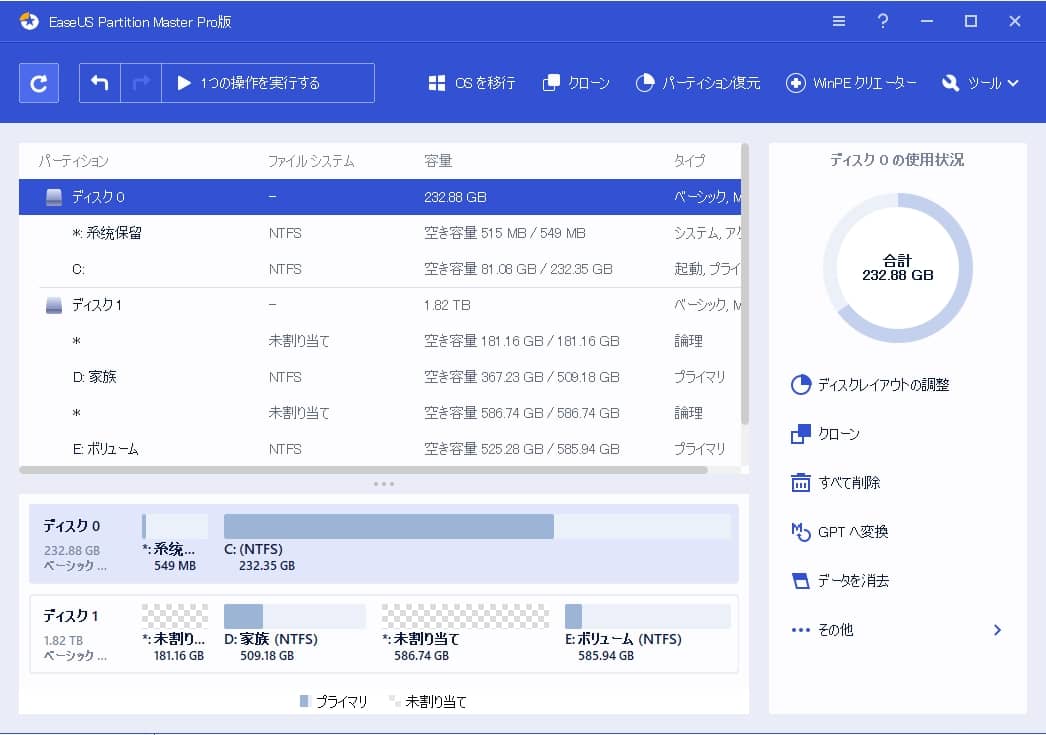Screen dimensions: 1046x735
Task: Open パーティション復元 recovery feature
Action: 698,83
